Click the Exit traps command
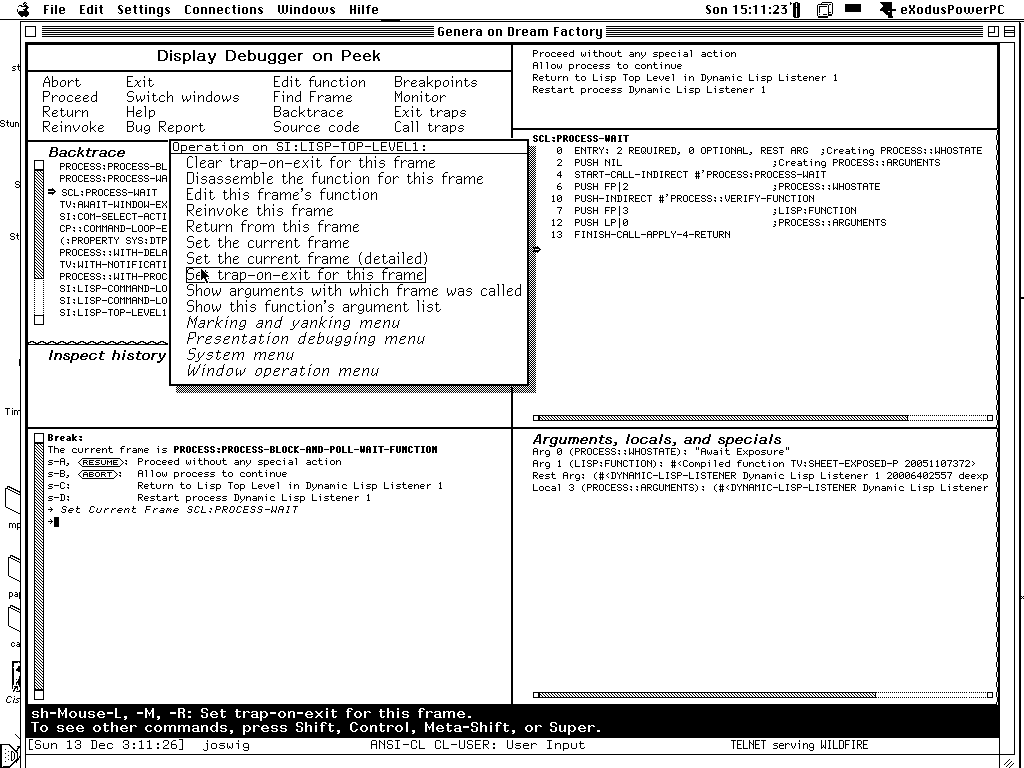 click(x=430, y=112)
